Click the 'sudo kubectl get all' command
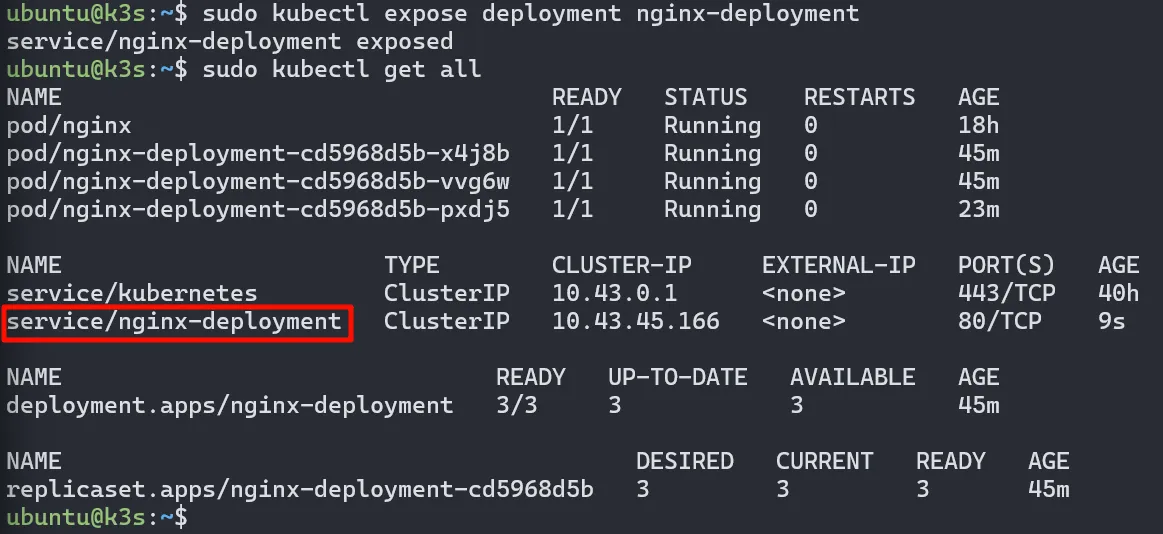The image size is (1163, 534). click(342, 70)
